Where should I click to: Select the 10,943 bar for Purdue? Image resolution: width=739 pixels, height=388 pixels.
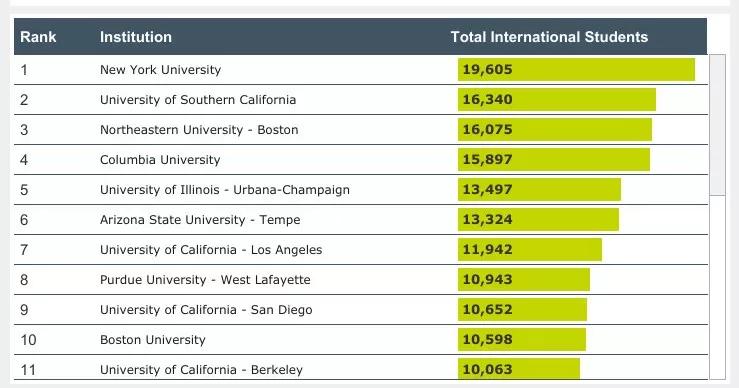(524, 280)
